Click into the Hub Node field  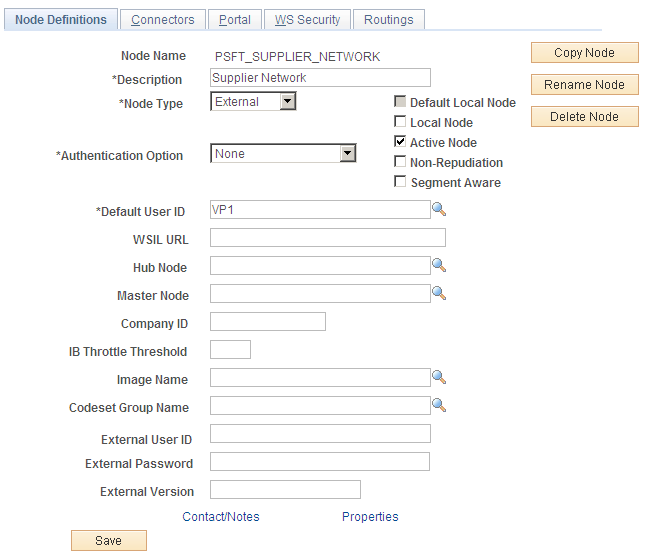320,265
